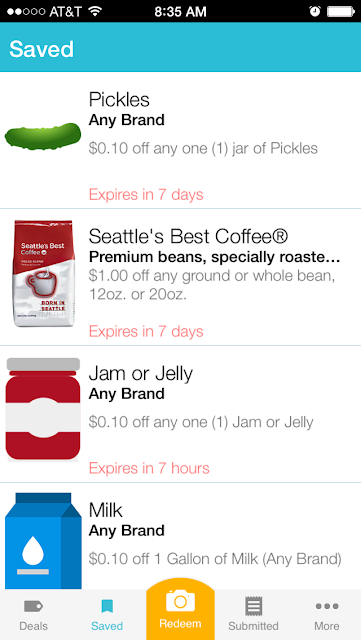This screenshot has height=640, width=361.
Task: Open the Redeem camera button
Action: click(x=180, y=610)
